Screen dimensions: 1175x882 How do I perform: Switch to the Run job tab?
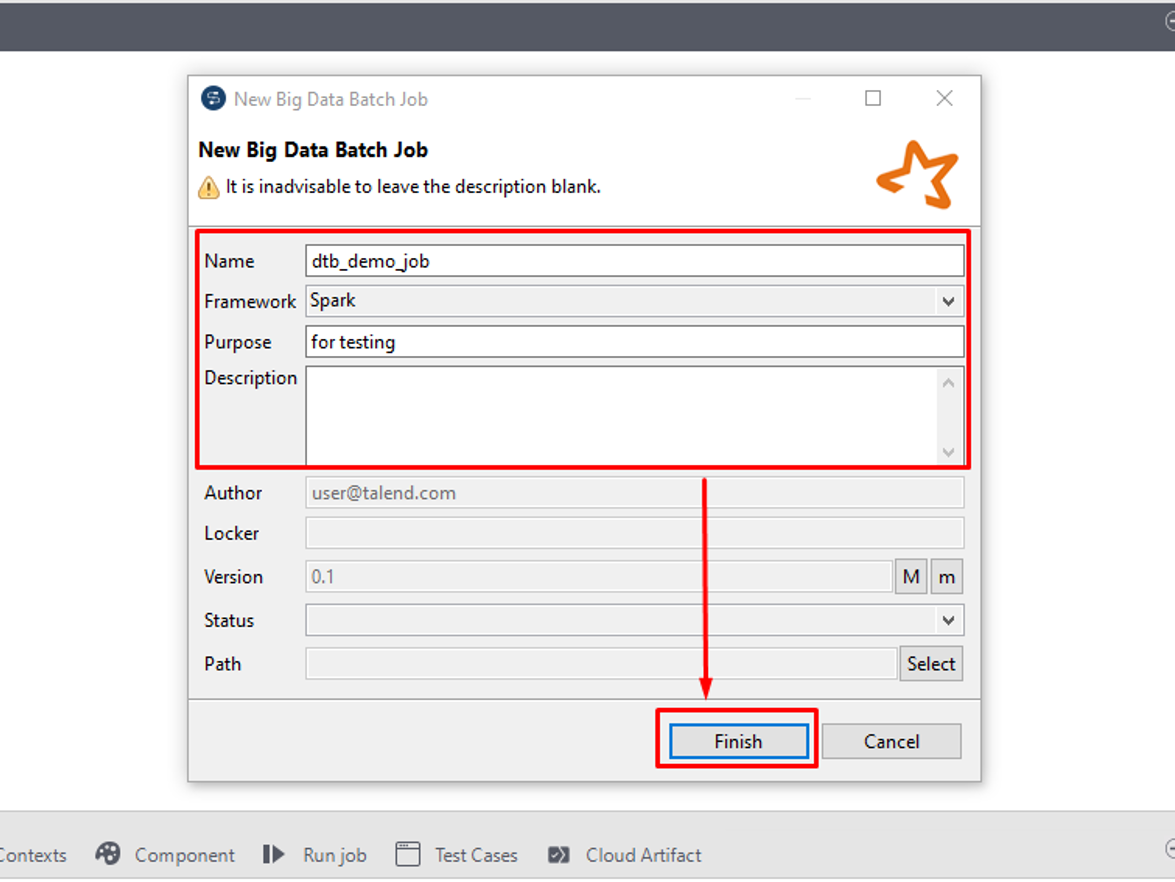click(x=315, y=854)
